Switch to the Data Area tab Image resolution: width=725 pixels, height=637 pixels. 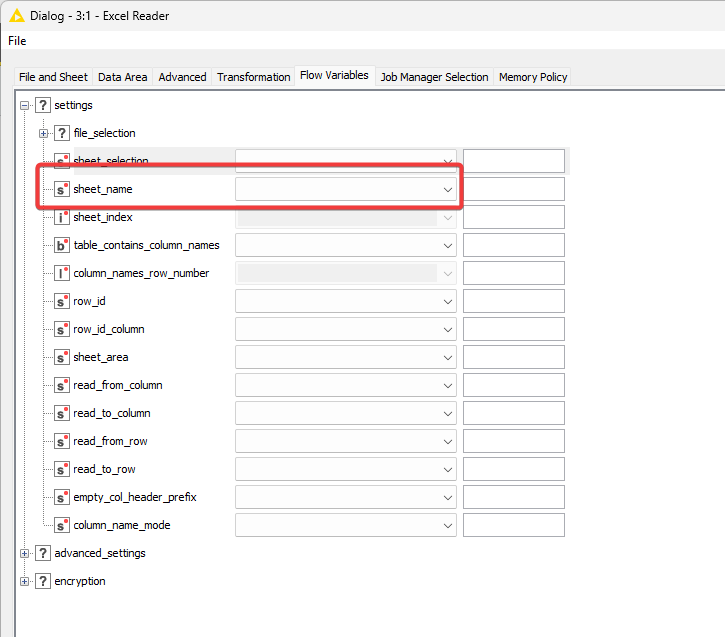coord(122,77)
